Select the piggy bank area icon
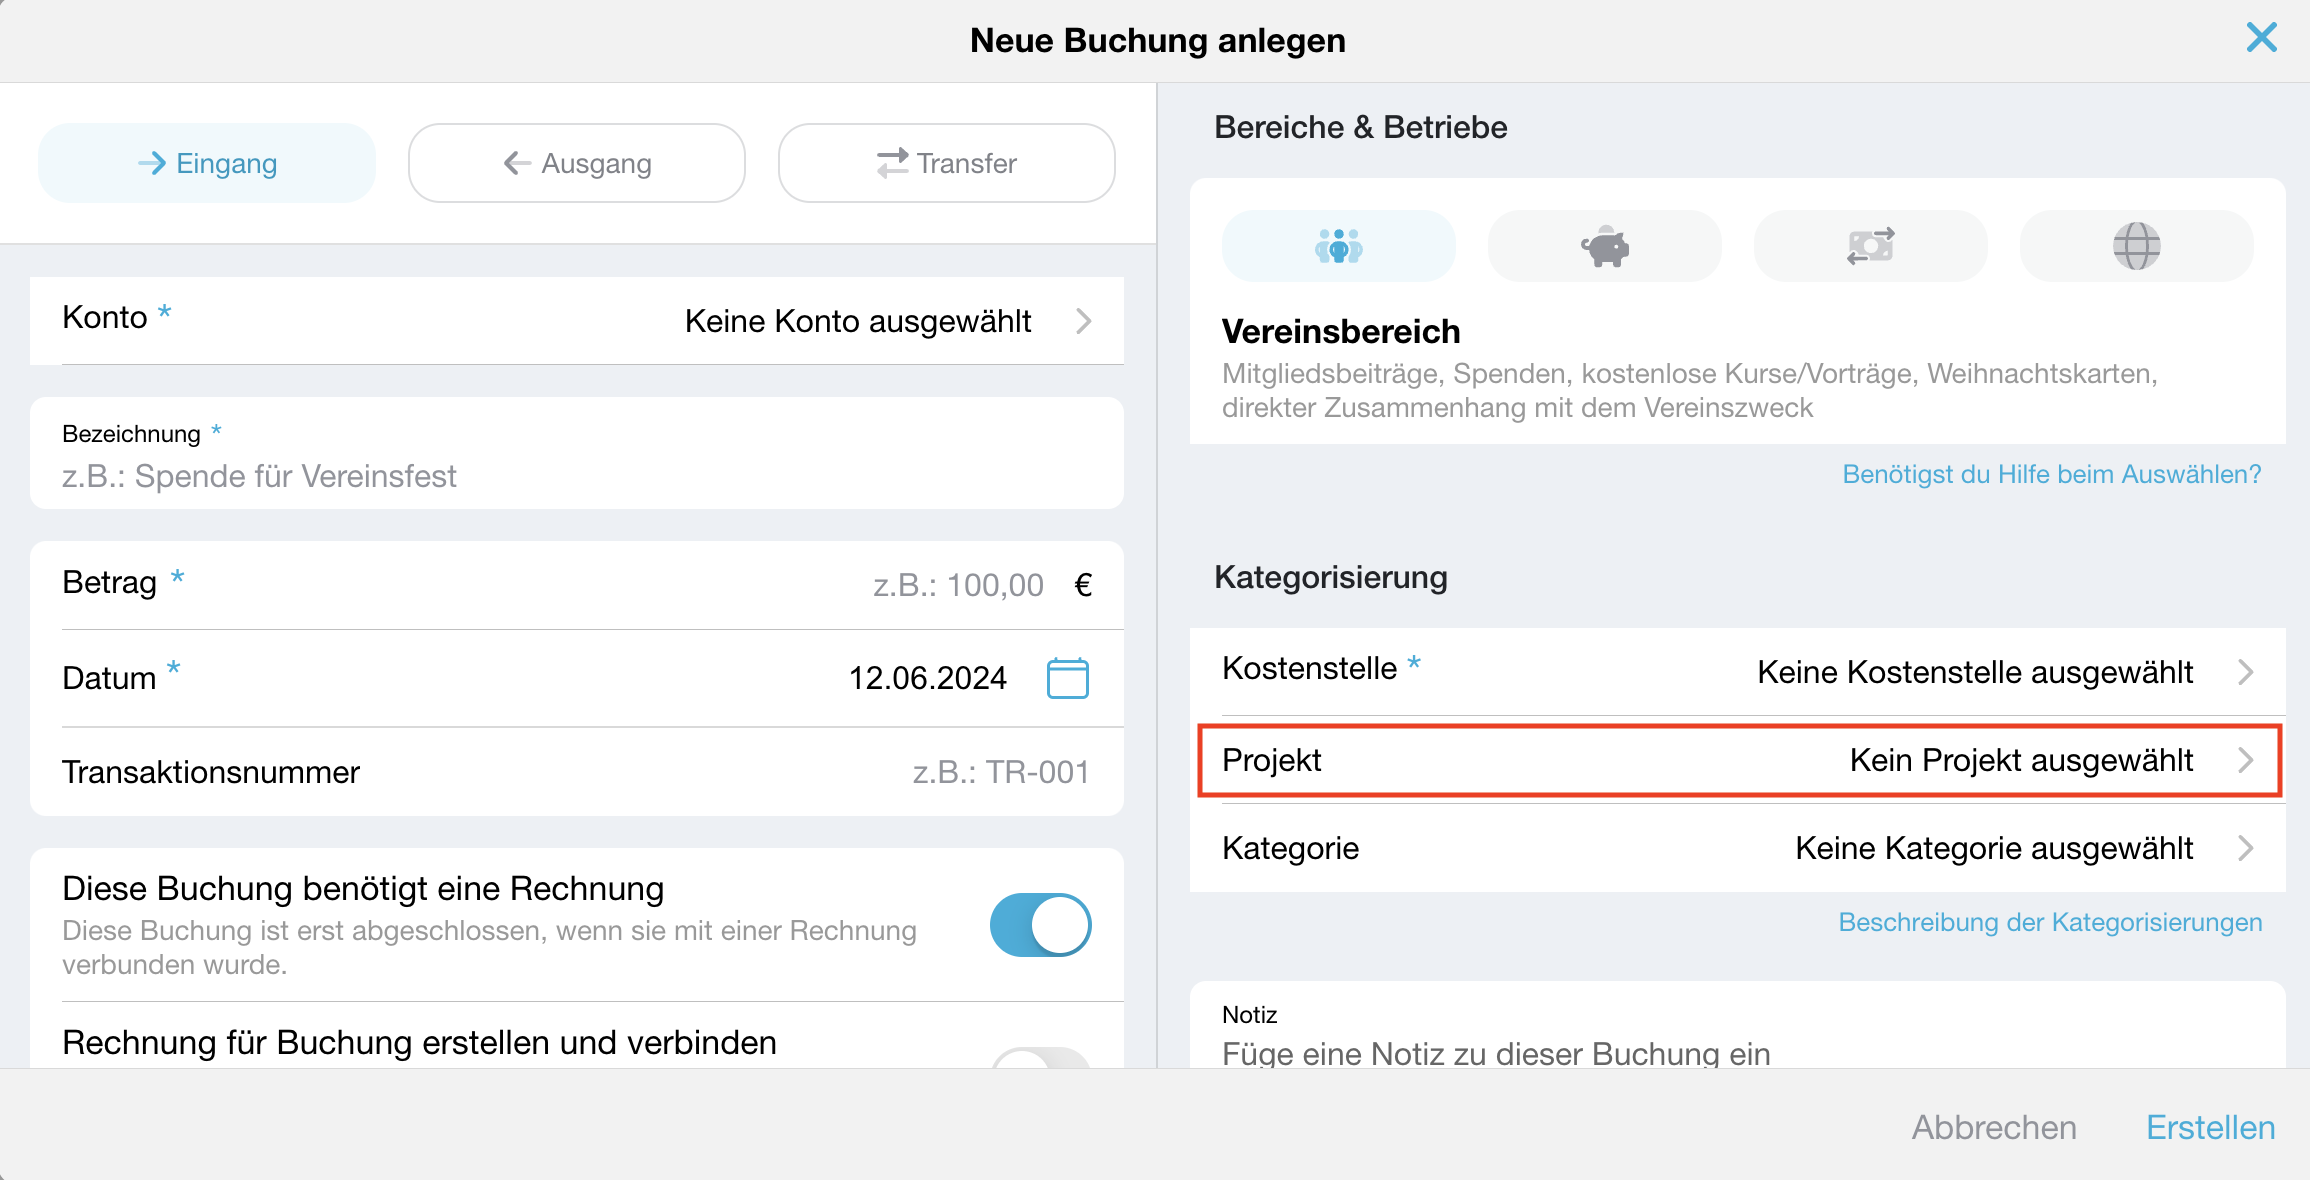Image resolution: width=2310 pixels, height=1180 pixels. click(1604, 246)
